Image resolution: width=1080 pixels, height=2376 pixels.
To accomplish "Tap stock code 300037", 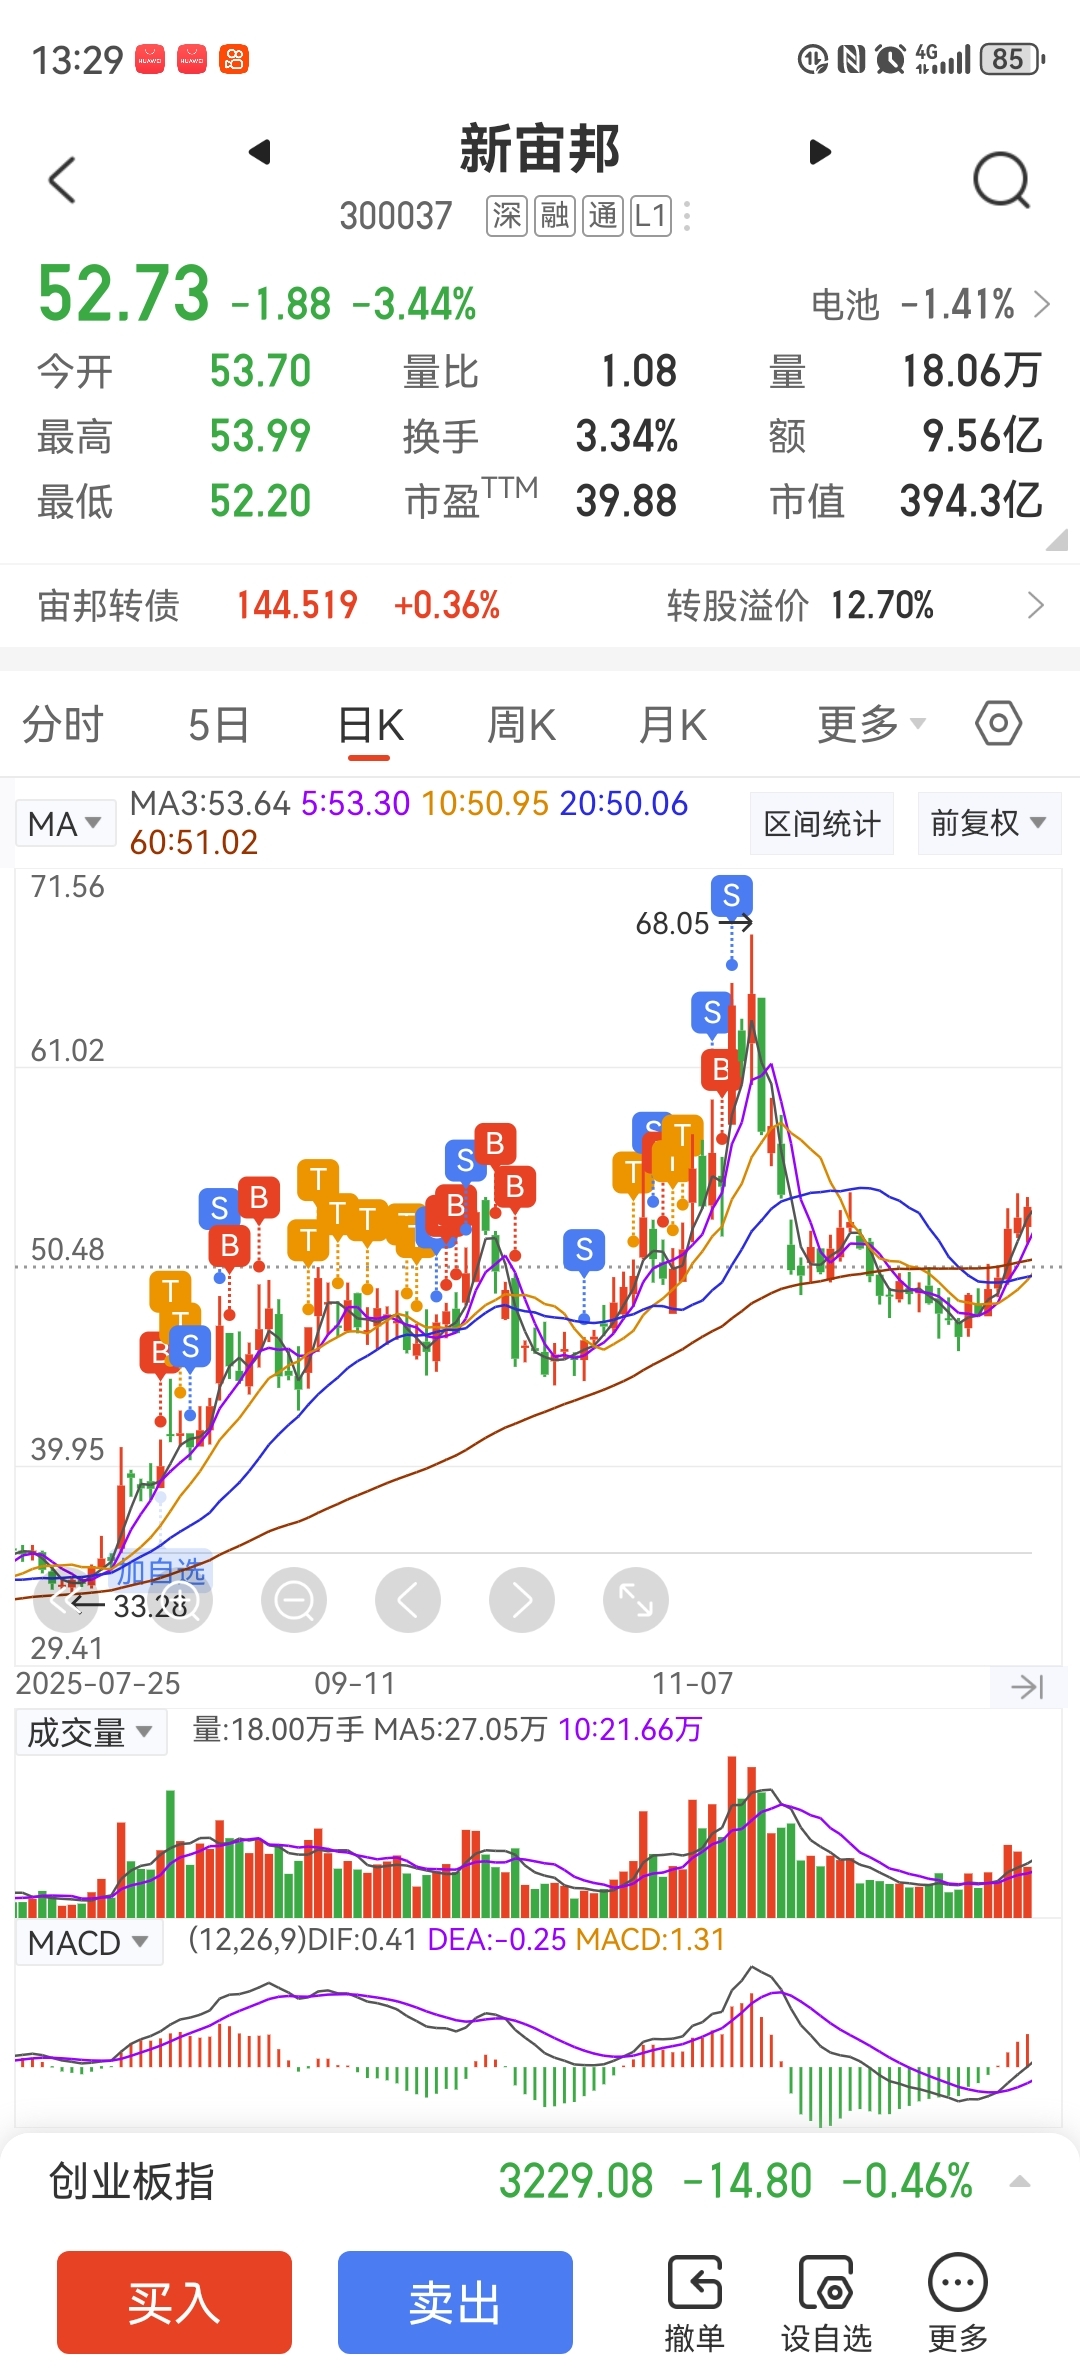I will click(x=396, y=216).
